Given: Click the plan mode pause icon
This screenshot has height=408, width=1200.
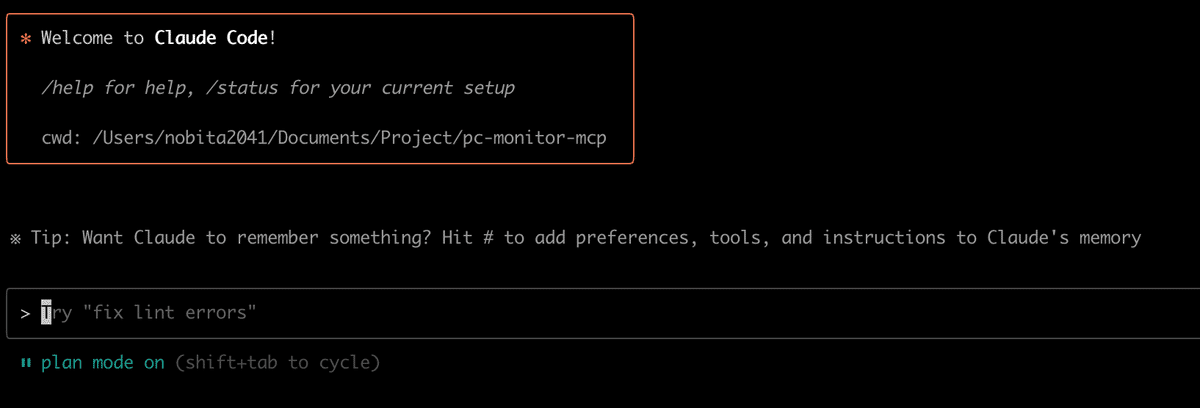Looking at the screenshot, I should point(25,363).
